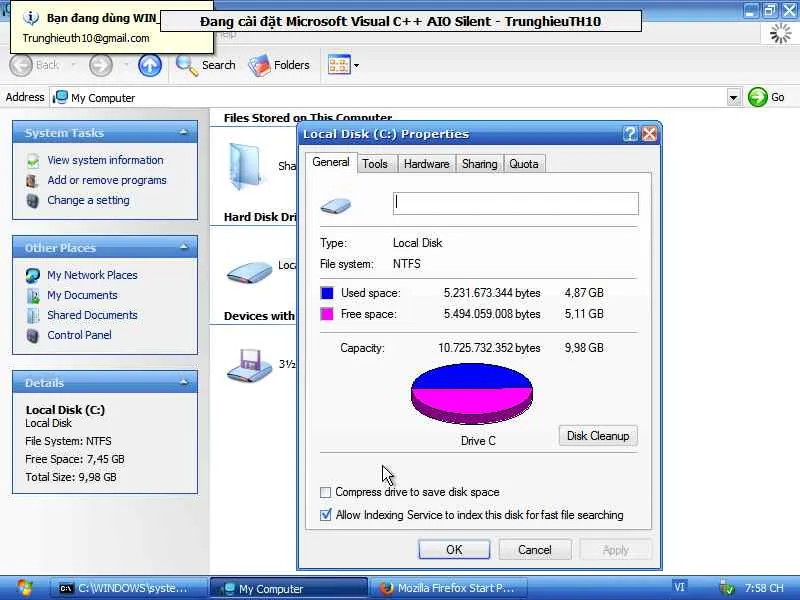Click the drive label text field
Screen dimensions: 800x600
tap(516, 204)
